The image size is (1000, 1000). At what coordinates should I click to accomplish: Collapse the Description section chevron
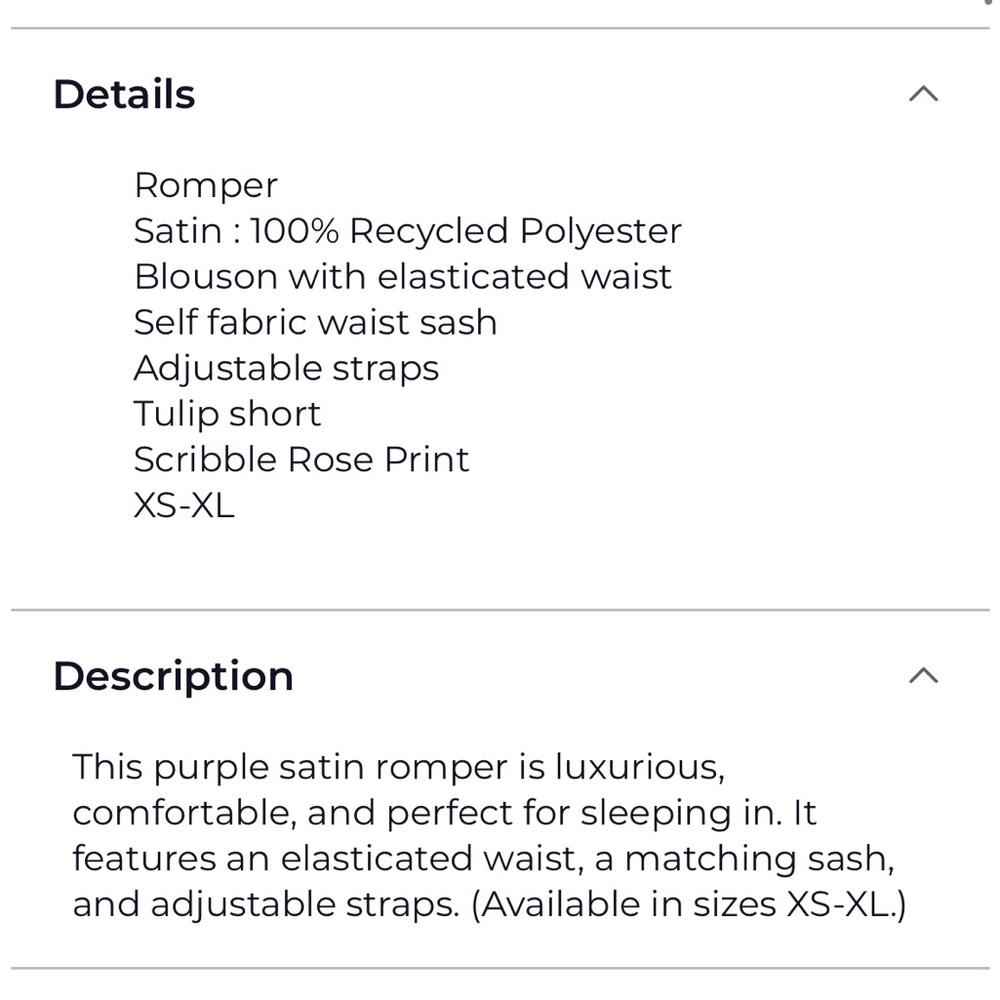[x=923, y=676]
